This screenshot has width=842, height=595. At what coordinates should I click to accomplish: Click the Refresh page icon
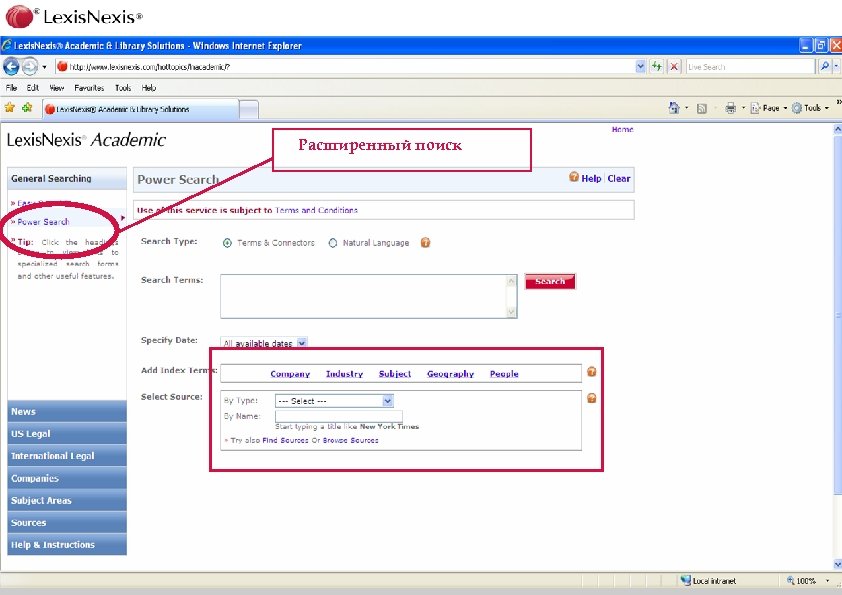pyautogui.click(x=657, y=67)
